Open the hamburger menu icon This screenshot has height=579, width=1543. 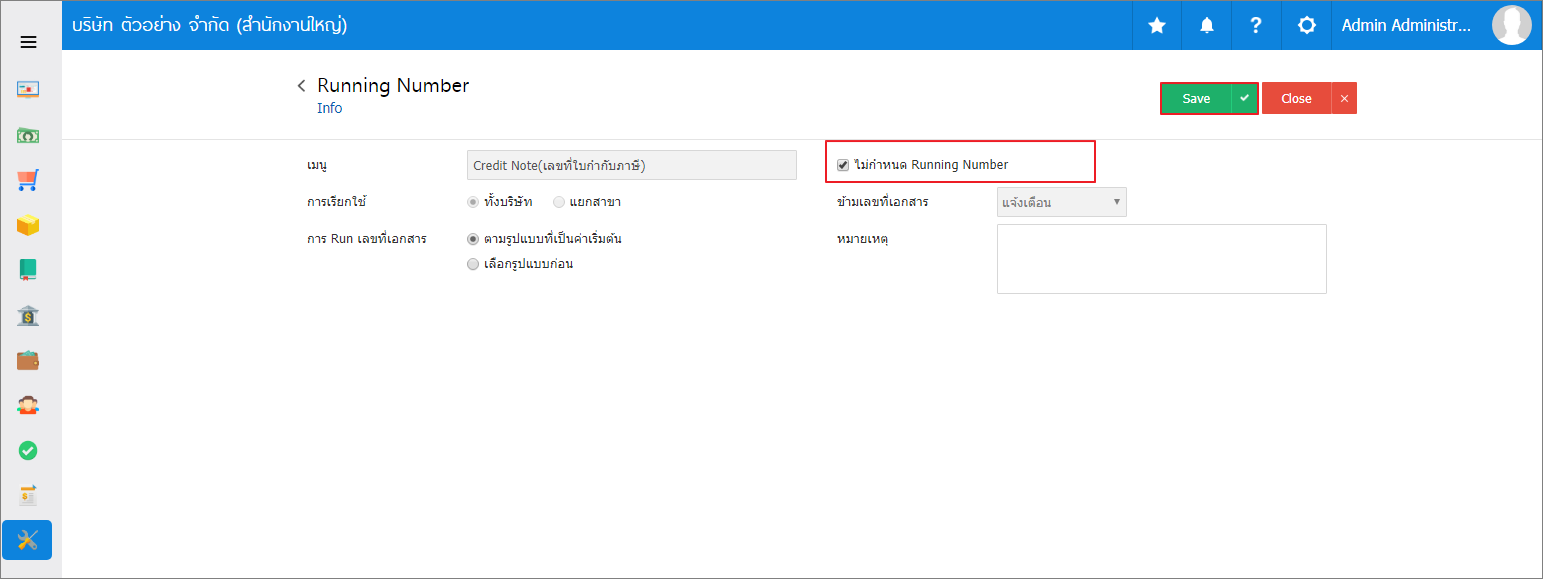tap(28, 42)
